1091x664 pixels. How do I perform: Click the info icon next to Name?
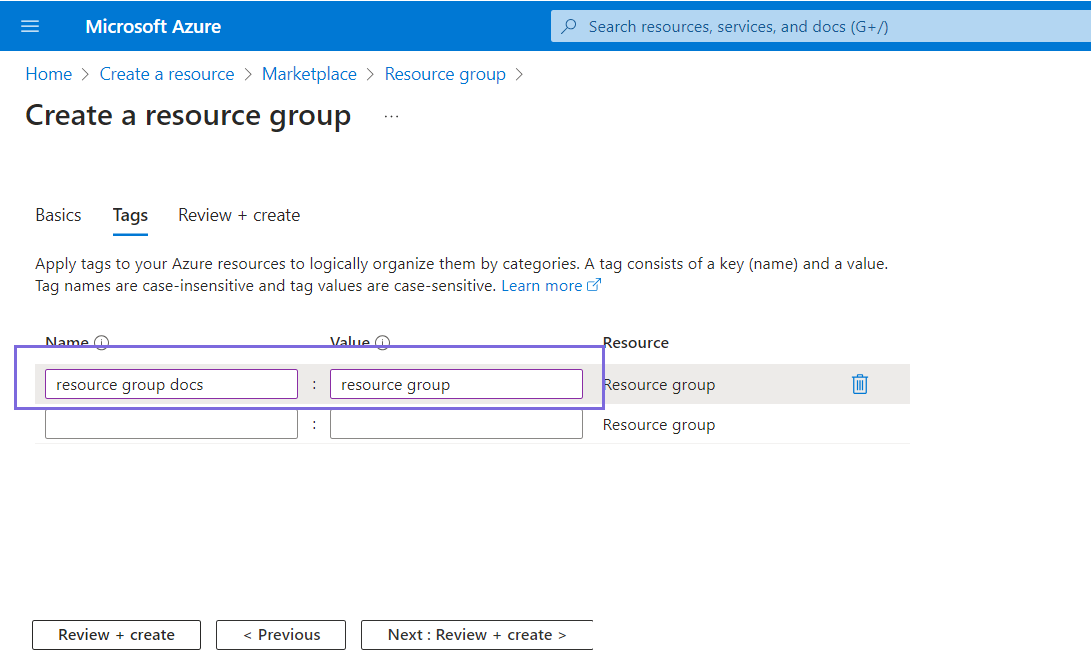point(101,343)
